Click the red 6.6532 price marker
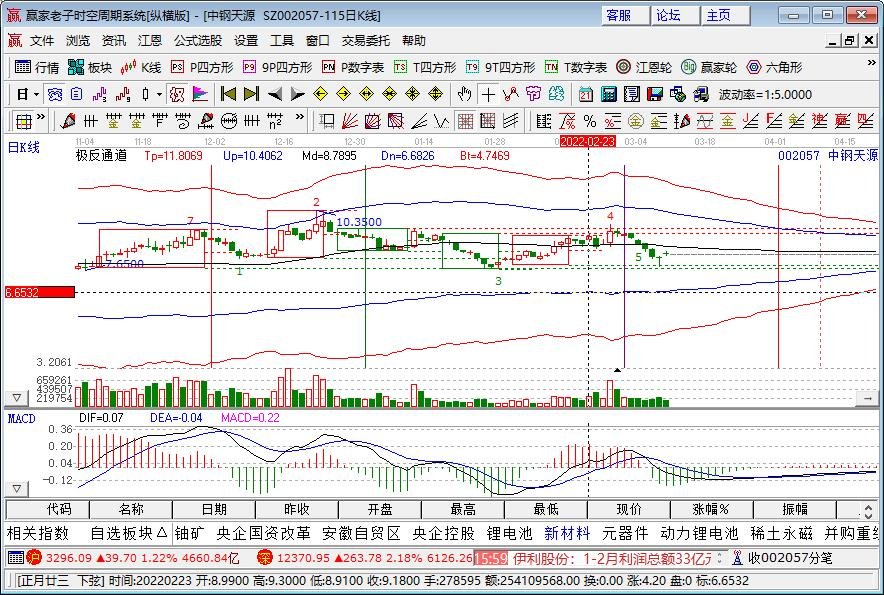This screenshot has height=595, width=884. coord(39,292)
